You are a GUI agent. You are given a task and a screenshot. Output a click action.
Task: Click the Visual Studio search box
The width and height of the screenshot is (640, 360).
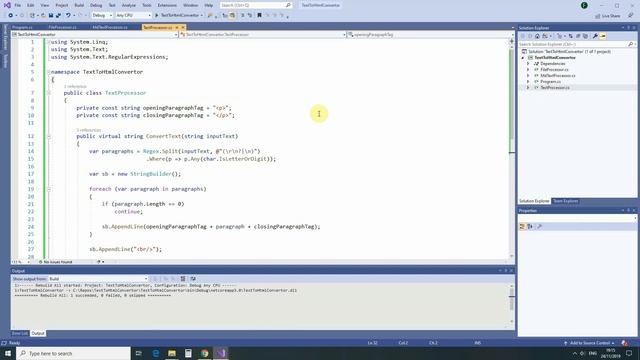pyautogui.click(x=256, y=5)
